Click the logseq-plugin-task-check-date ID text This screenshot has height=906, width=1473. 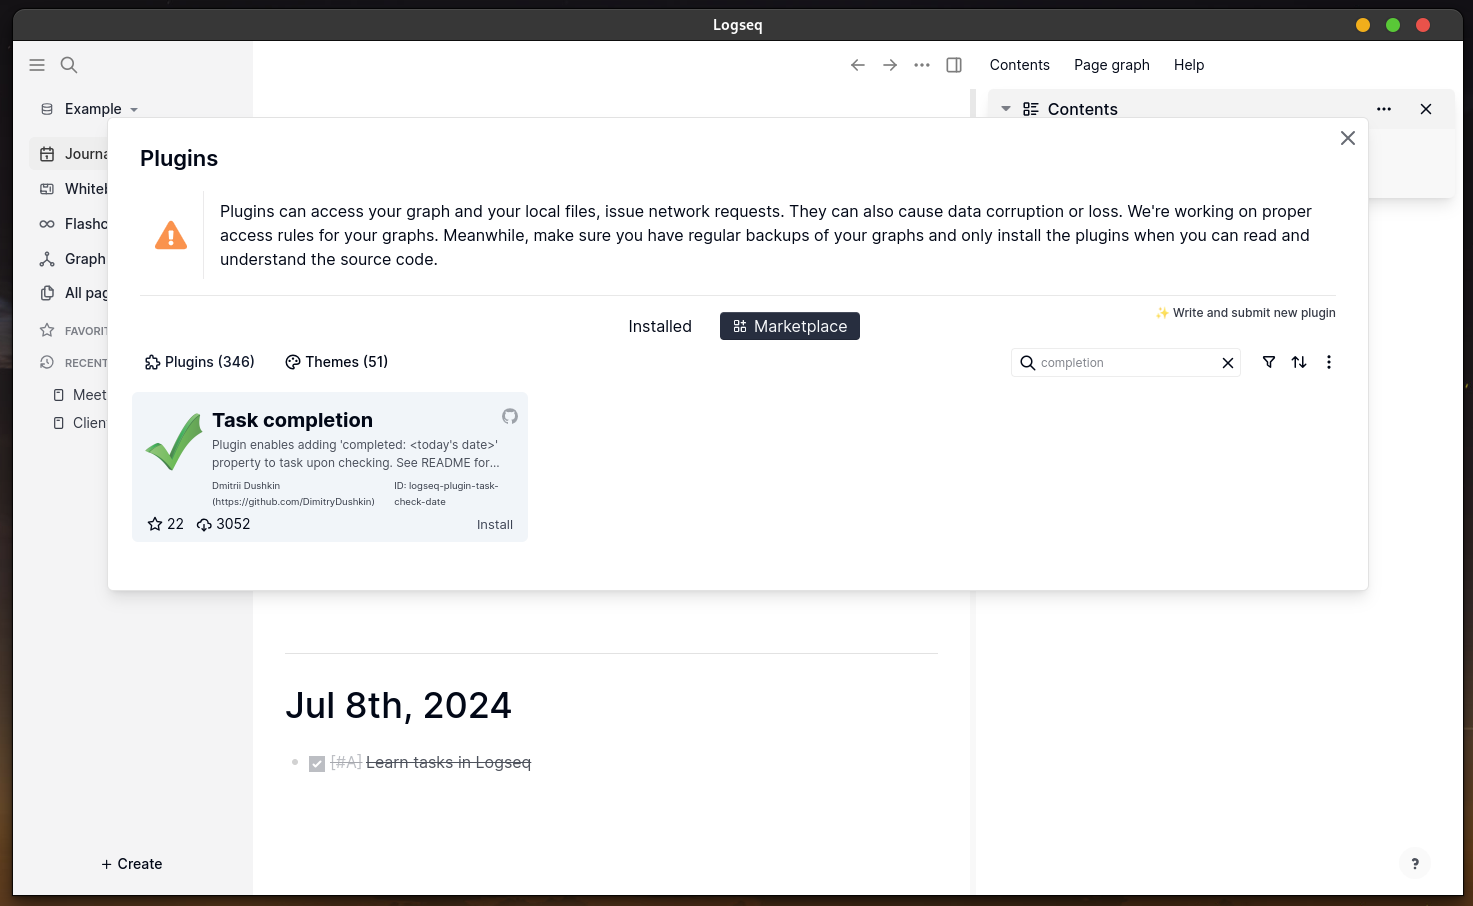tap(446, 494)
